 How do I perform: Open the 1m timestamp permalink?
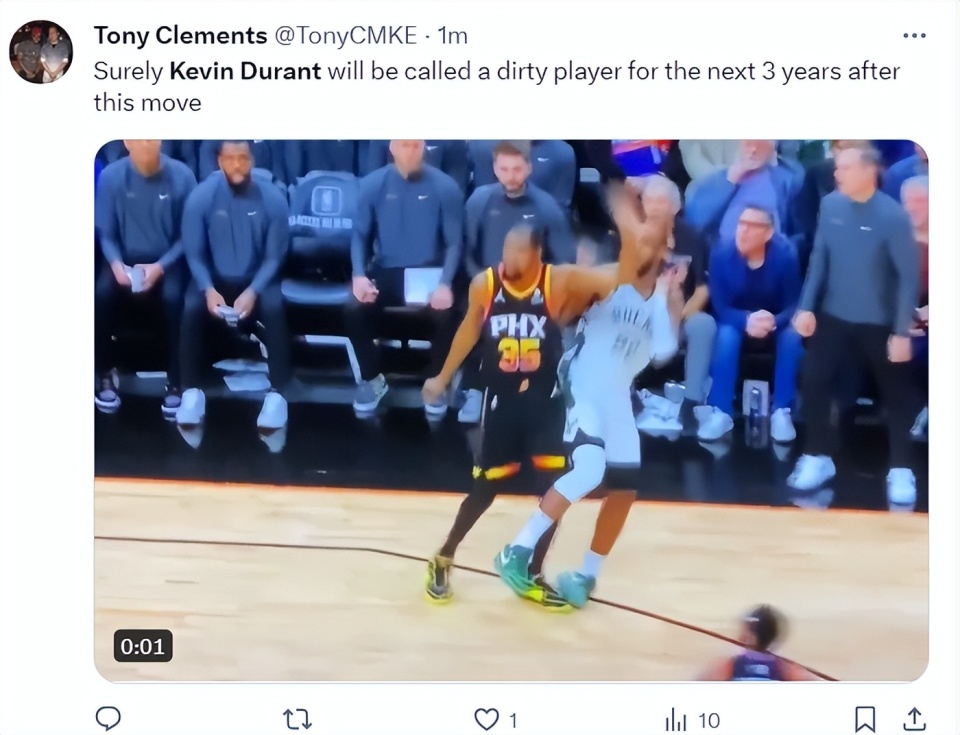pyautogui.click(x=453, y=36)
